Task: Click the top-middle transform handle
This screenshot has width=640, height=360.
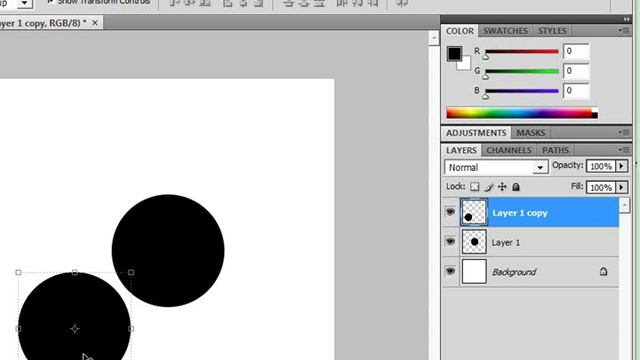Action: (74, 272)
